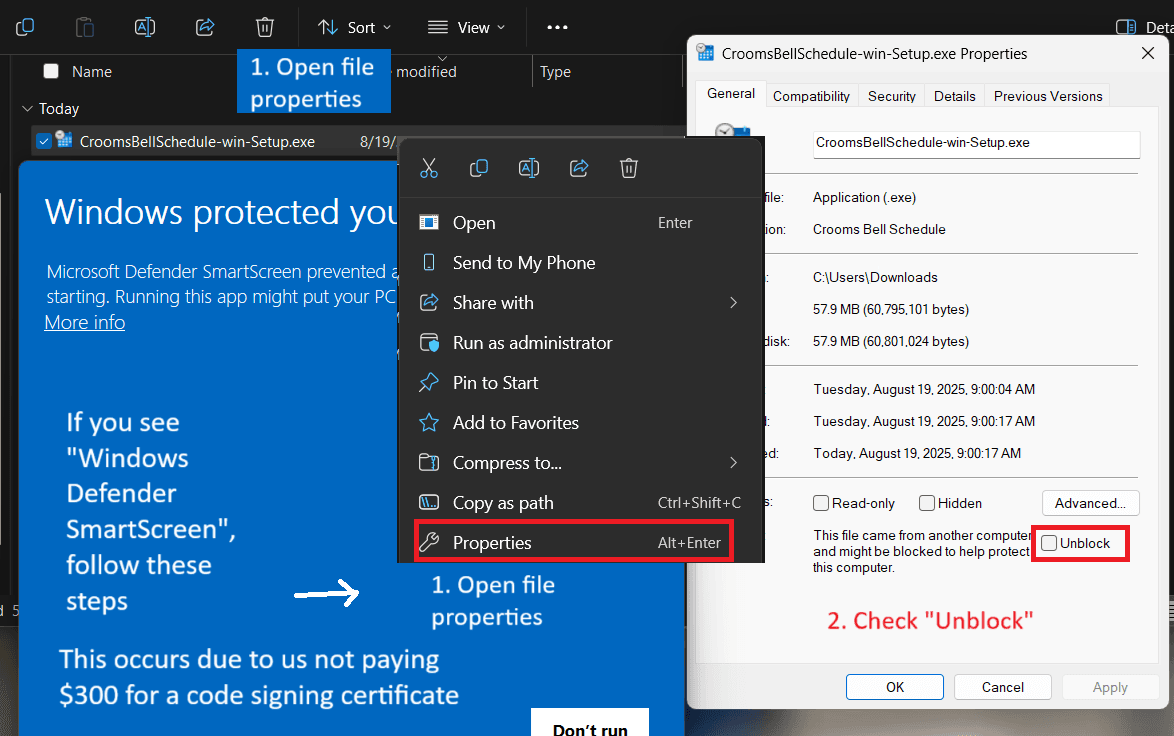Image resolution: width=1174 pixels, height=736 pixels.
Task: Click Apply in Properties dialog
Action: [1110, 687]
